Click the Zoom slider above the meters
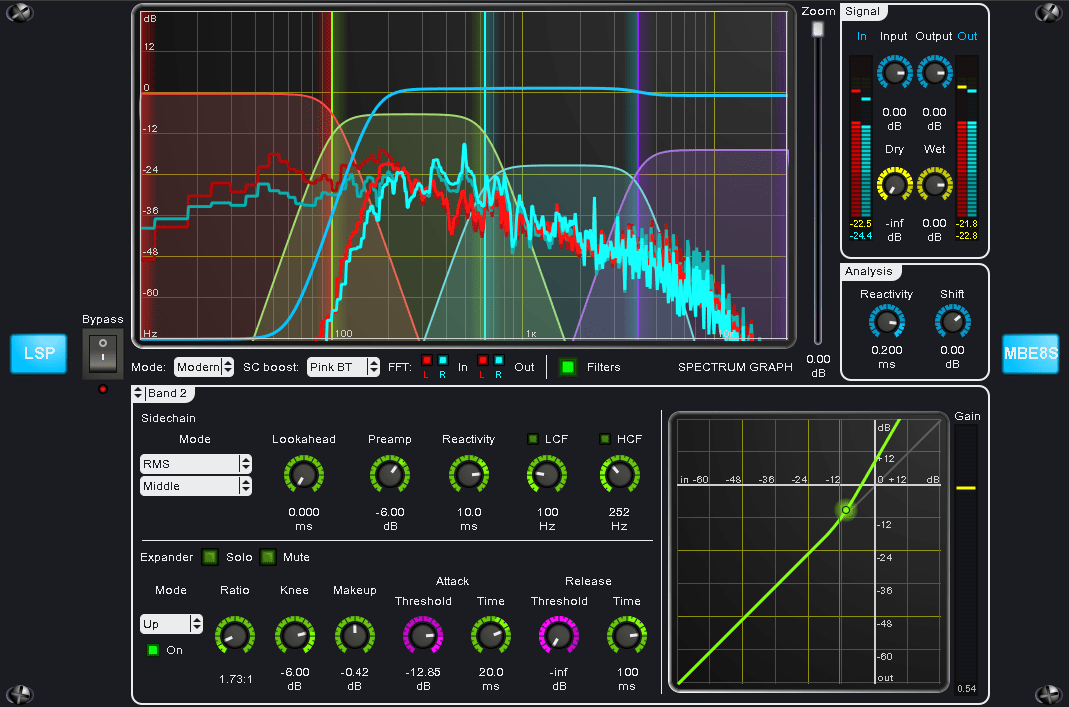Screen dimensions: 1069x707 pyautogui.click(x=816, y=28)
